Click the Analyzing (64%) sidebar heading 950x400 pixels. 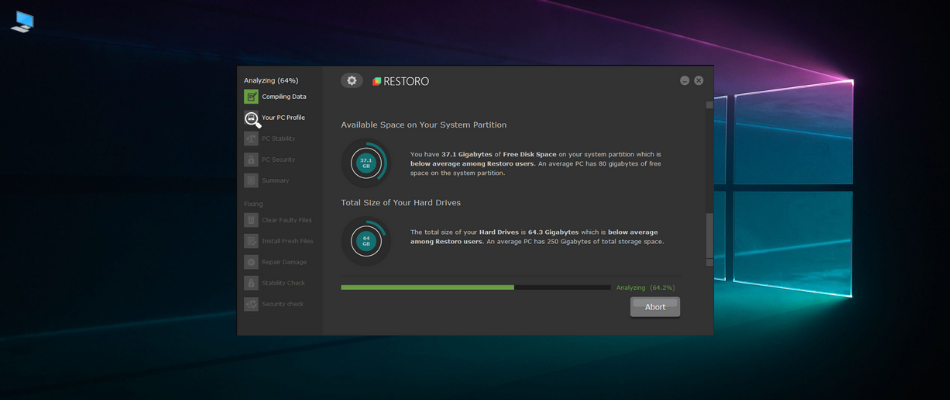point(271,81)
